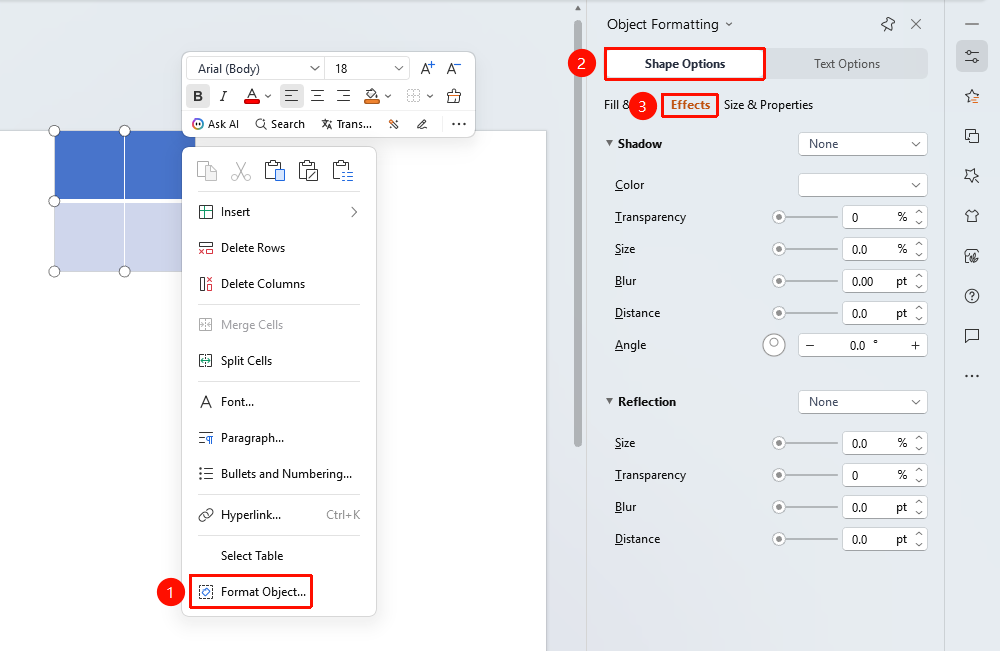Open the Shadow preset dropdown
Image resolution: width=1000 pixels, height=651 pixels.
click(x=862, y=144)
